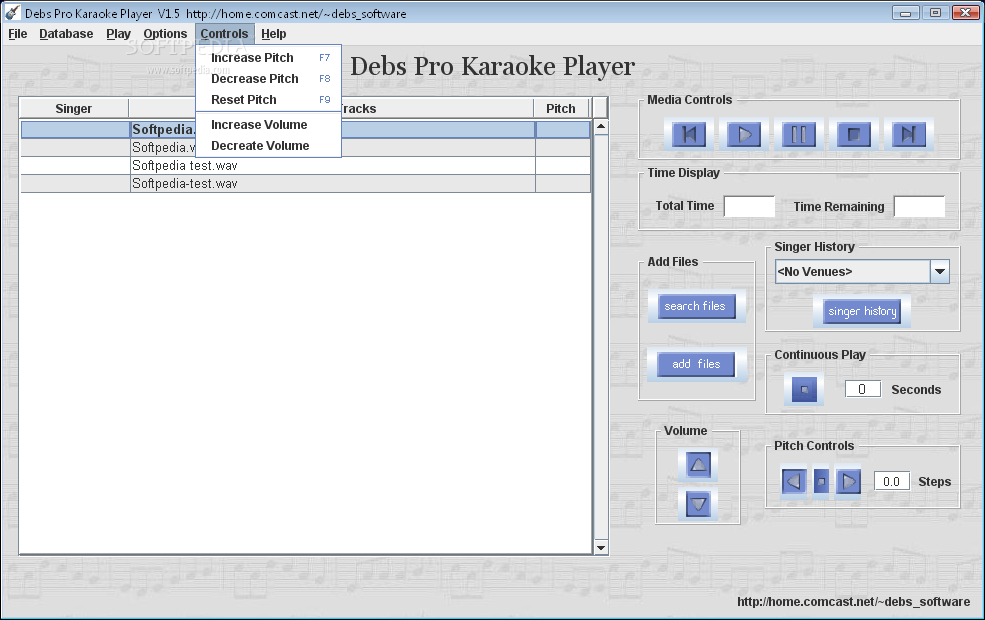Close the open Controls menu
Screen dimensions: 985x620
[x=224, y=34]
